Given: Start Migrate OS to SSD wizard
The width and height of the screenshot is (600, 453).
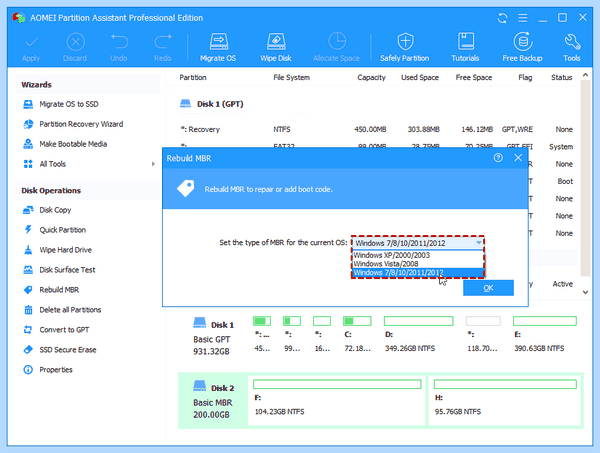Looking at the screenshot, I should click(x=69, y=104).
